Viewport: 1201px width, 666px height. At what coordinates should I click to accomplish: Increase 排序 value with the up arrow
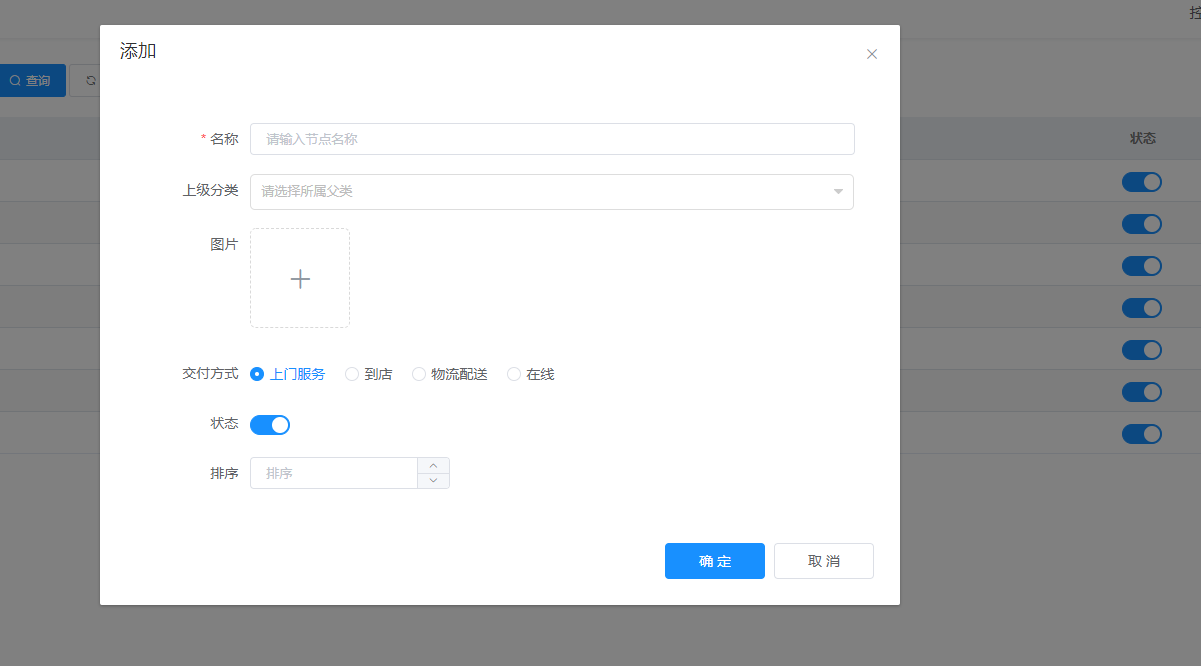pyautogui.click(x=433, y=465)
